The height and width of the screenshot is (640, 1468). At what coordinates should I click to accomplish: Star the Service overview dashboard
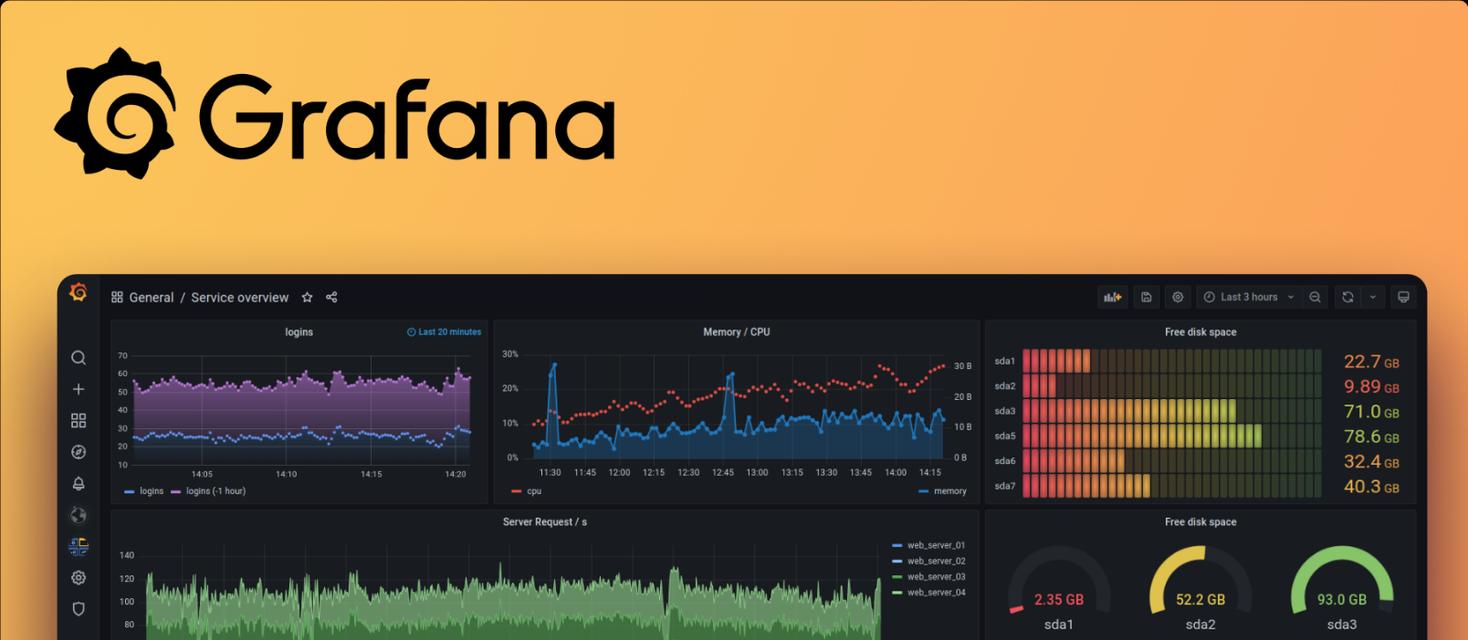click(x=307, y=297)
